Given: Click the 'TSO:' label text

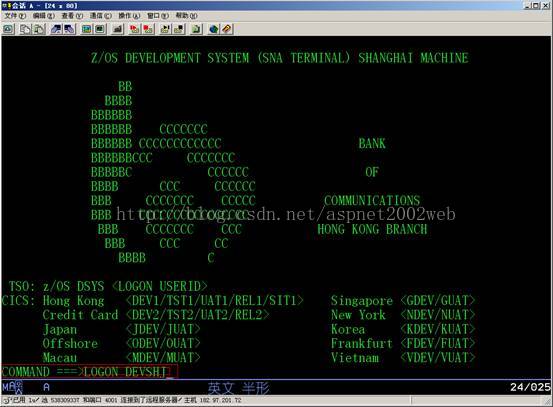Looking at the screenshot, I should (x=22, y=286).
